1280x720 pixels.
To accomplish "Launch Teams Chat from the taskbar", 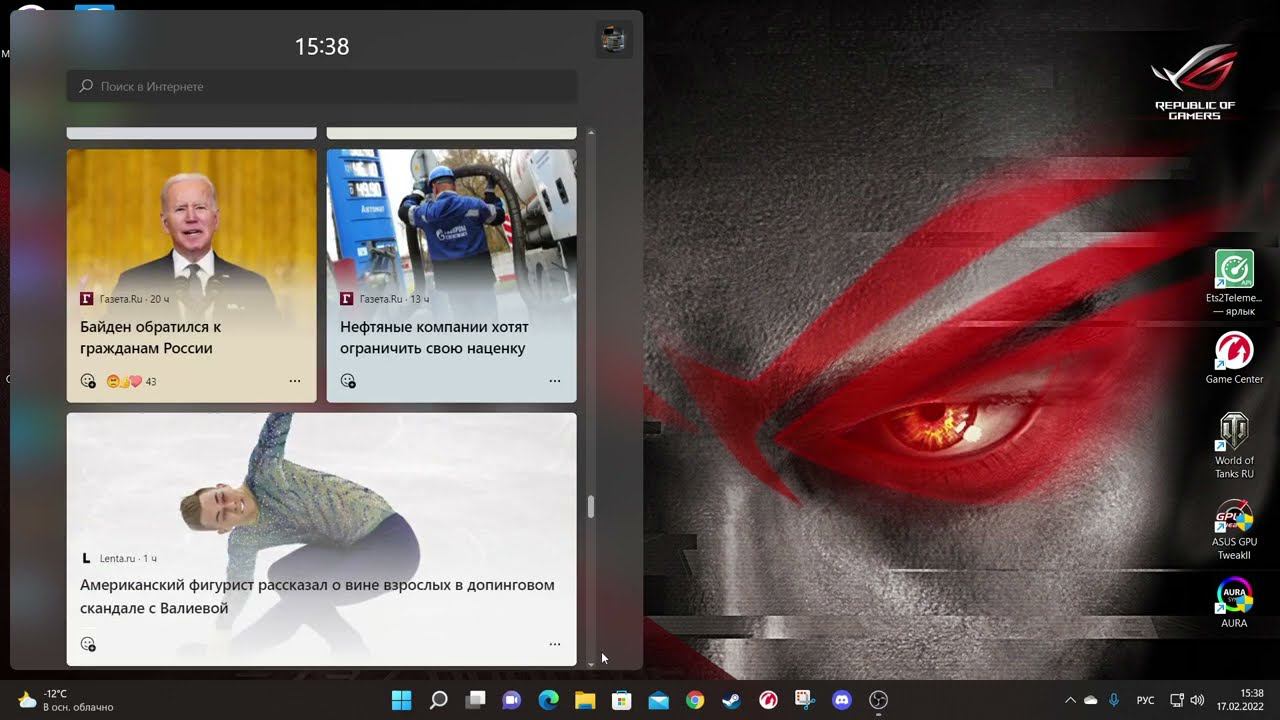I will 512,700.
